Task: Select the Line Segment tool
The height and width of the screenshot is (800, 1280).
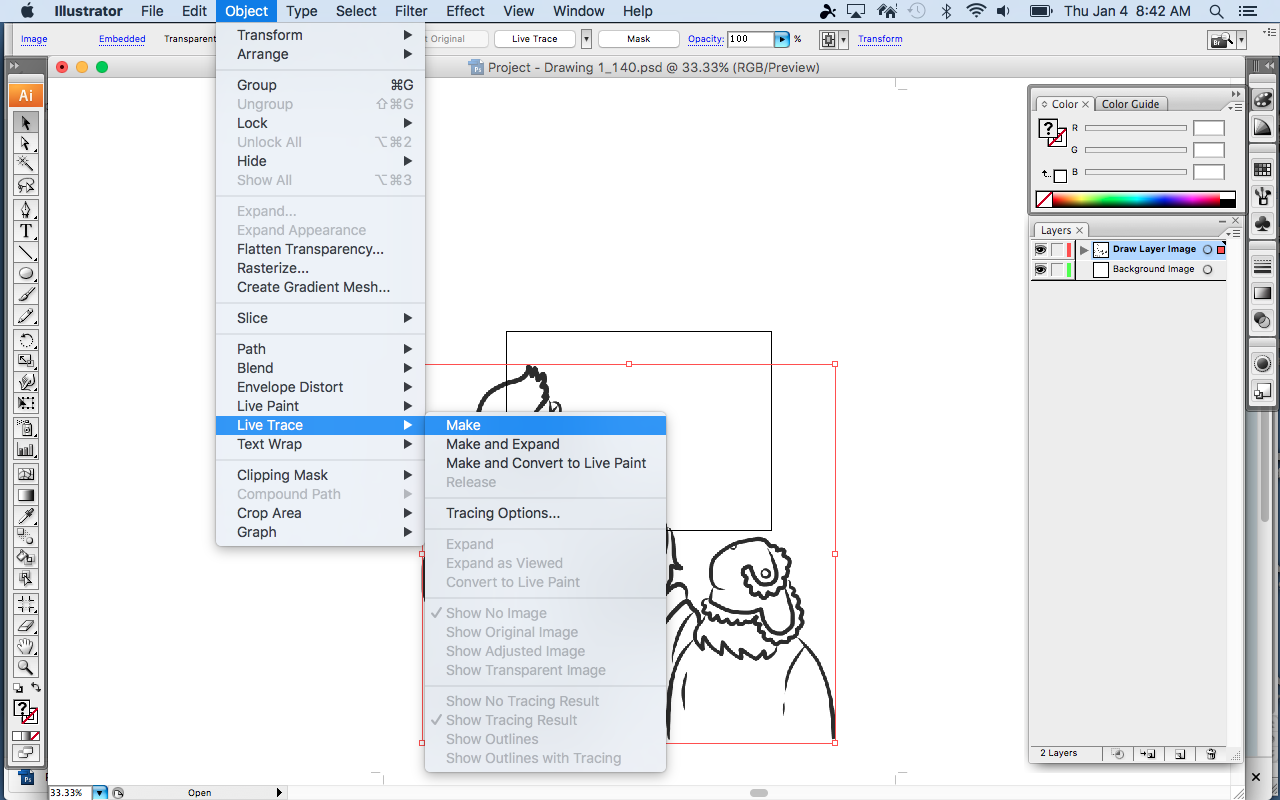Action: (x=26, y=252)
